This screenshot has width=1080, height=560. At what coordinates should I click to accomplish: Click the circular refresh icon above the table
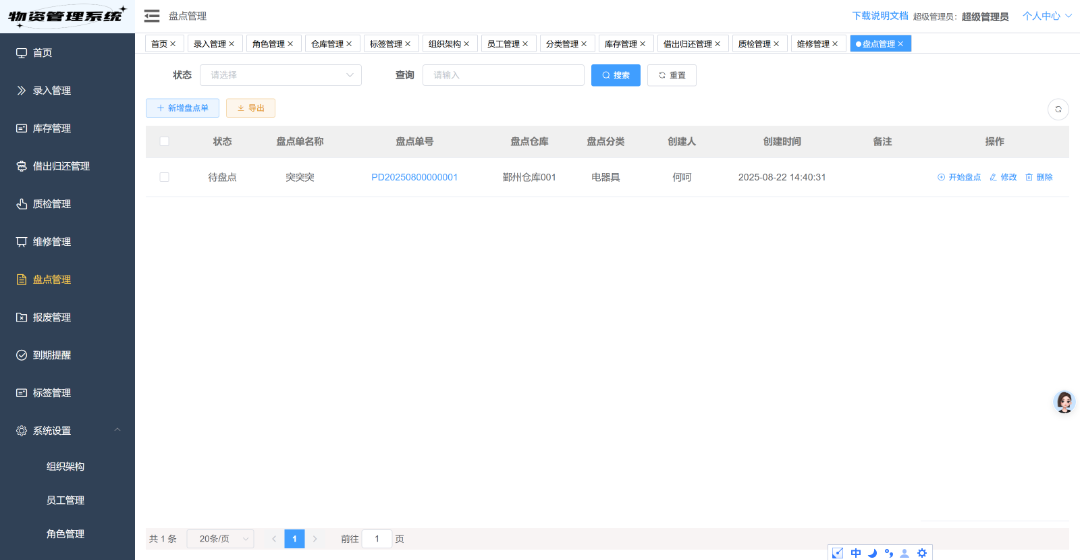[x=1058, y=110]
